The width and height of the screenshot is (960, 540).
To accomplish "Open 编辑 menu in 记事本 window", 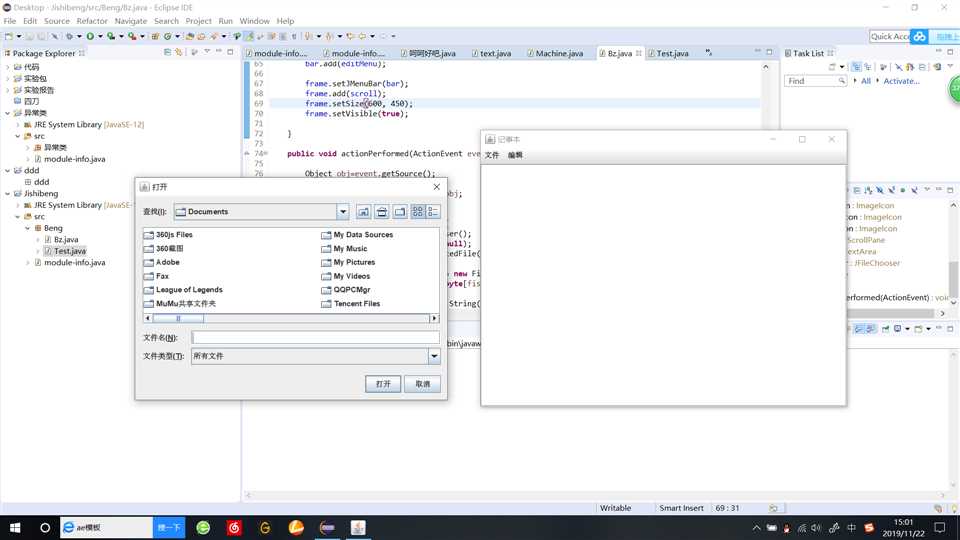I will click(516, 156).
